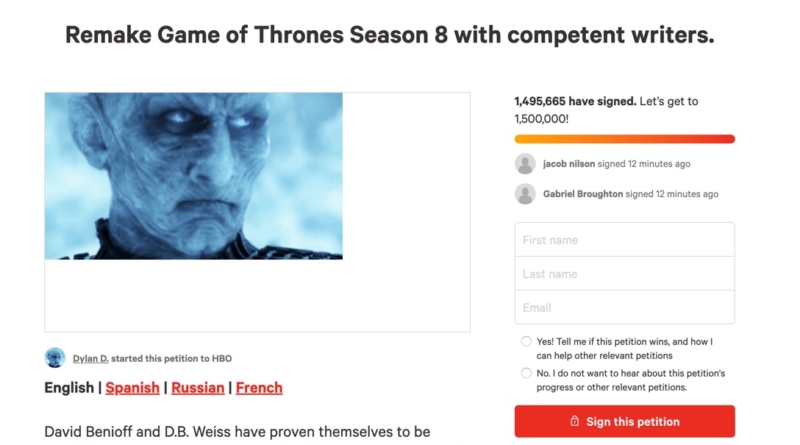Image resolution: width=800 pixels, height=445 pixels.
Task: Click the Gabriel Broughton signer name
Action: coord(581,194)
